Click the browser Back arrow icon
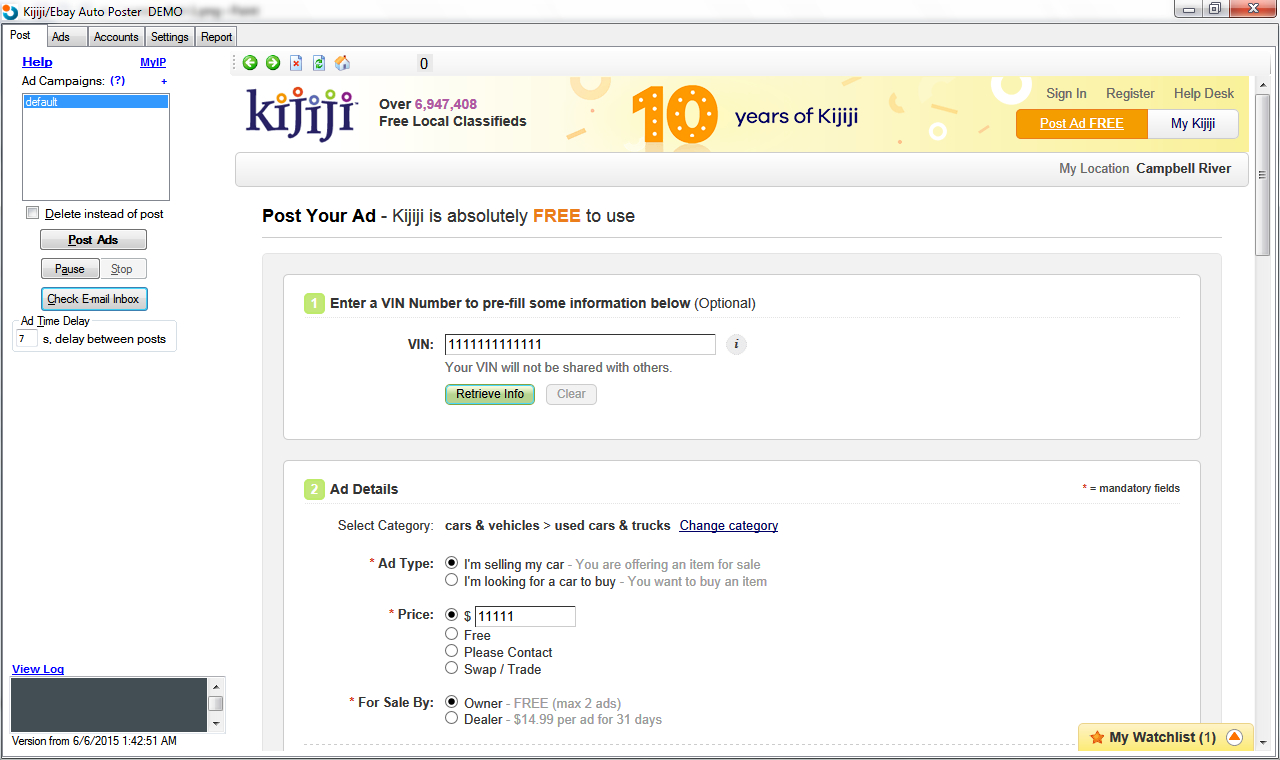This screenshot has height=760, width=1280. (x=250, y=63)
